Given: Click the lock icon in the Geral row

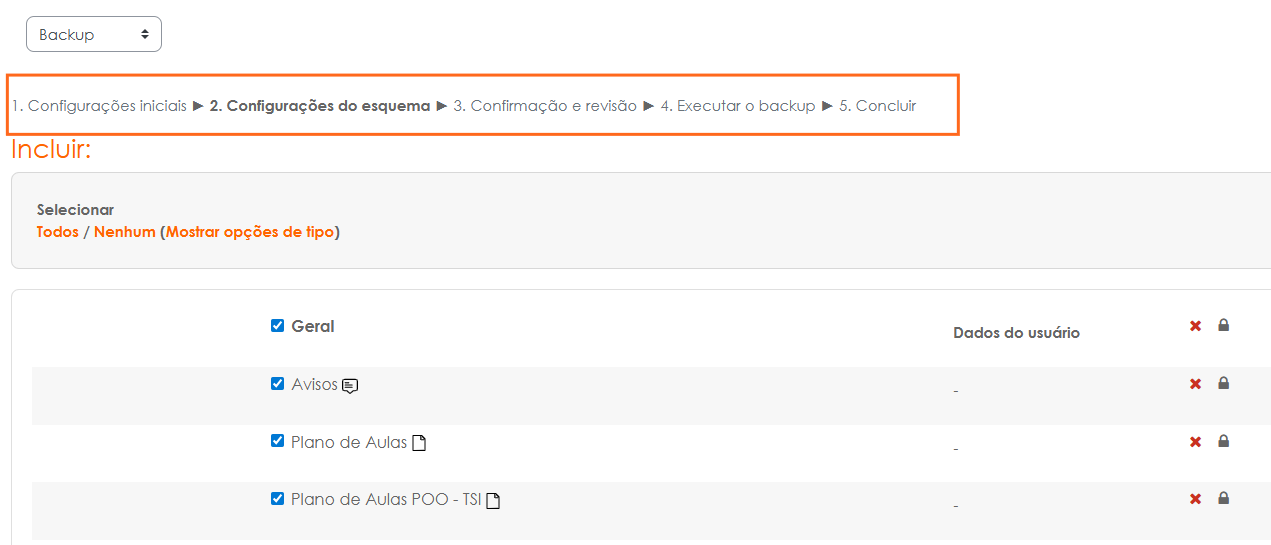Looking at the screenshot, I should point(1223,325).
